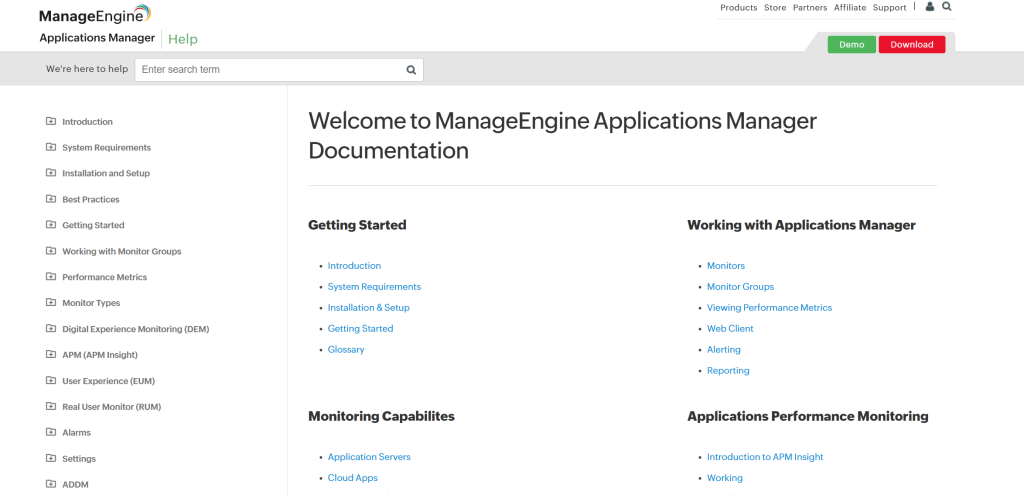Click the Applications Manager title
Viewport: 1024px width, 495px height.
click(97, 38)
